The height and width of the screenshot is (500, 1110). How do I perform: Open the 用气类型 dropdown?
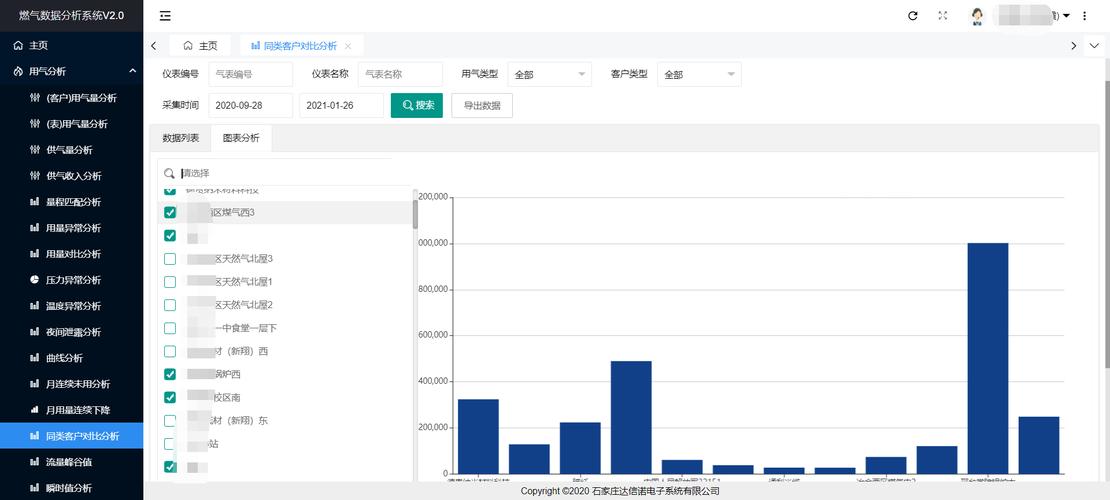coord(549,74)
